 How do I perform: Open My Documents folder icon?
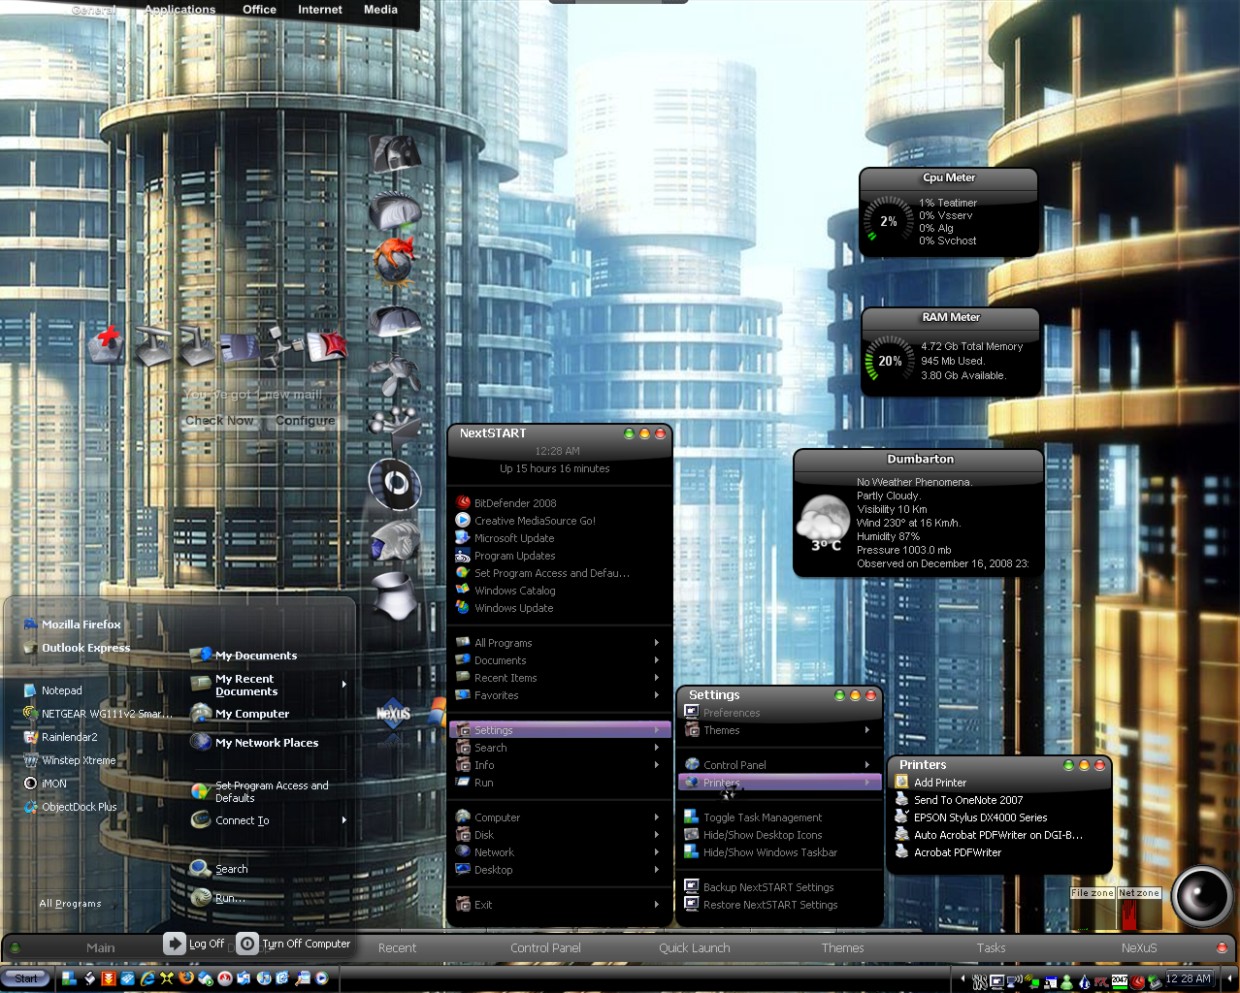201,656
